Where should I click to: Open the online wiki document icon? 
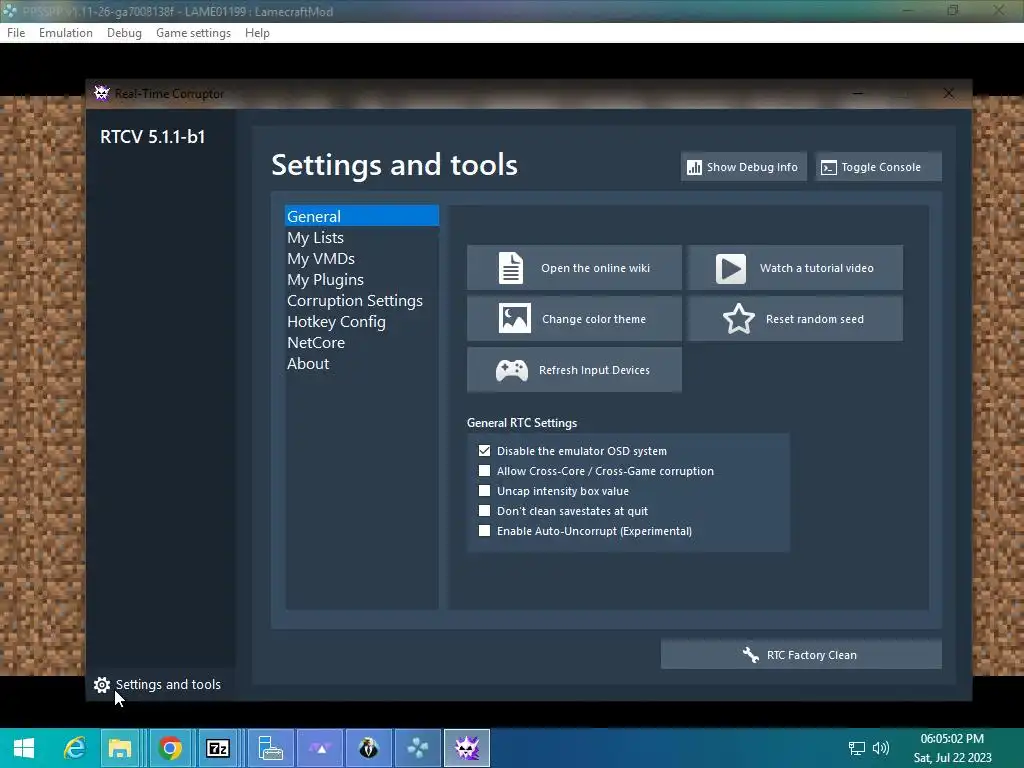pos(511,268)
